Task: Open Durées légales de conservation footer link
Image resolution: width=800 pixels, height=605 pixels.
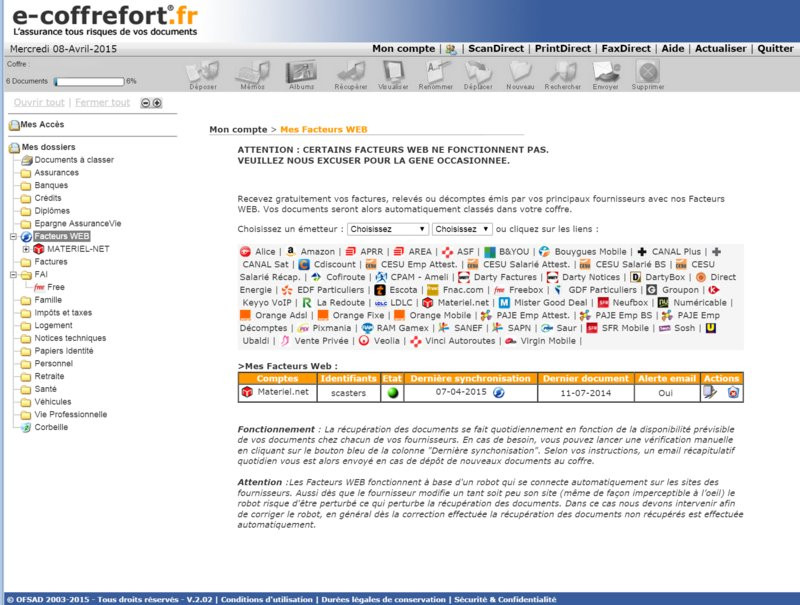Action: 383,599
